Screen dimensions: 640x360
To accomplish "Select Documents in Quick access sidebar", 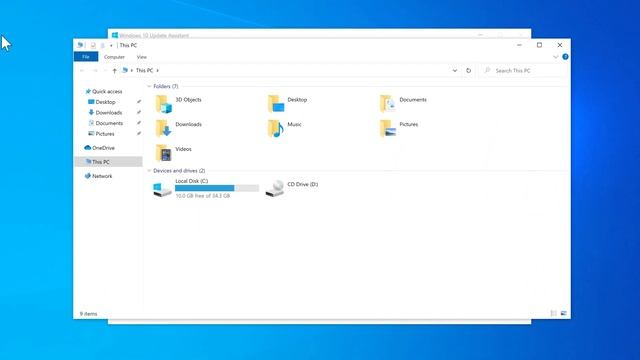I will coord(109,123).
